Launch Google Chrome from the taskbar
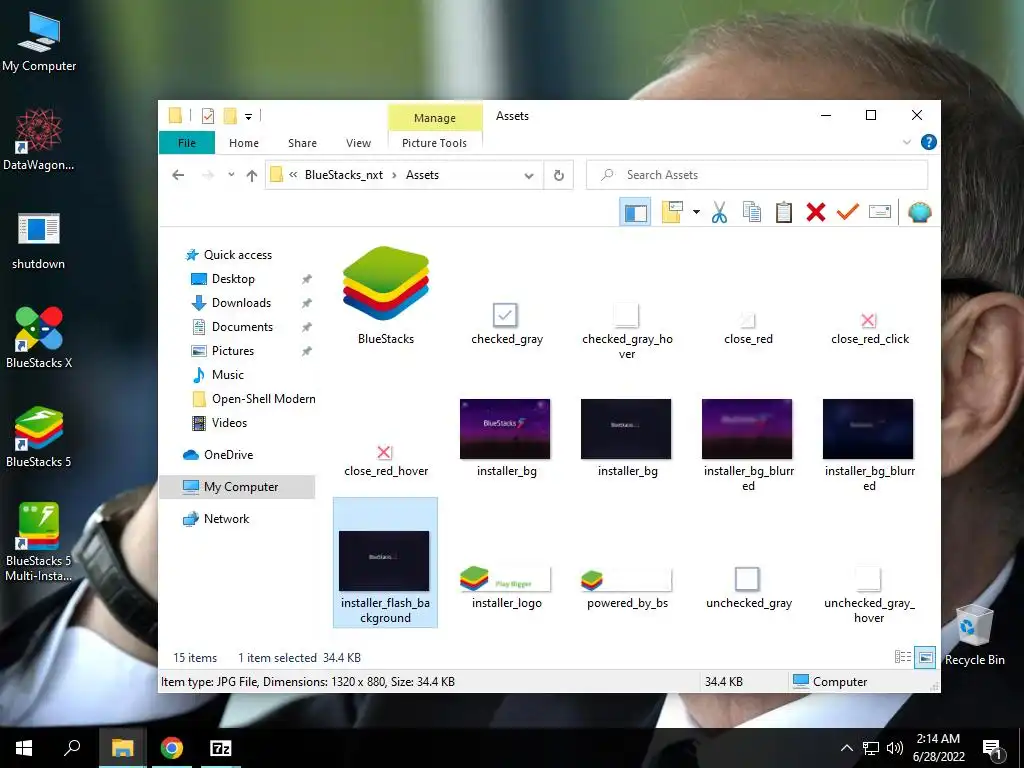1024x768 pixels. (171, 748)
